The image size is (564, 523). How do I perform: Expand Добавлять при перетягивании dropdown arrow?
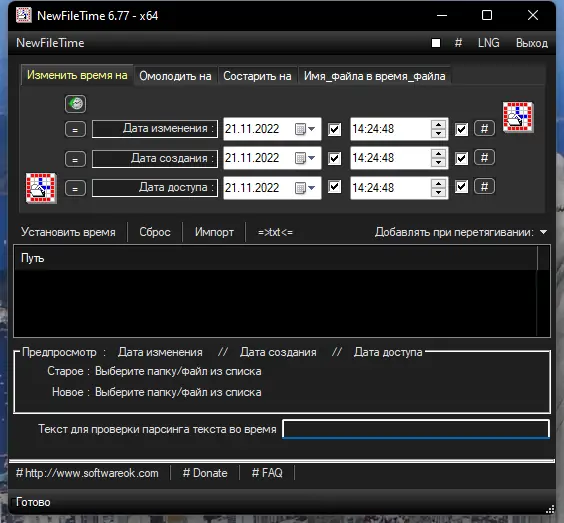coord(543,232)
